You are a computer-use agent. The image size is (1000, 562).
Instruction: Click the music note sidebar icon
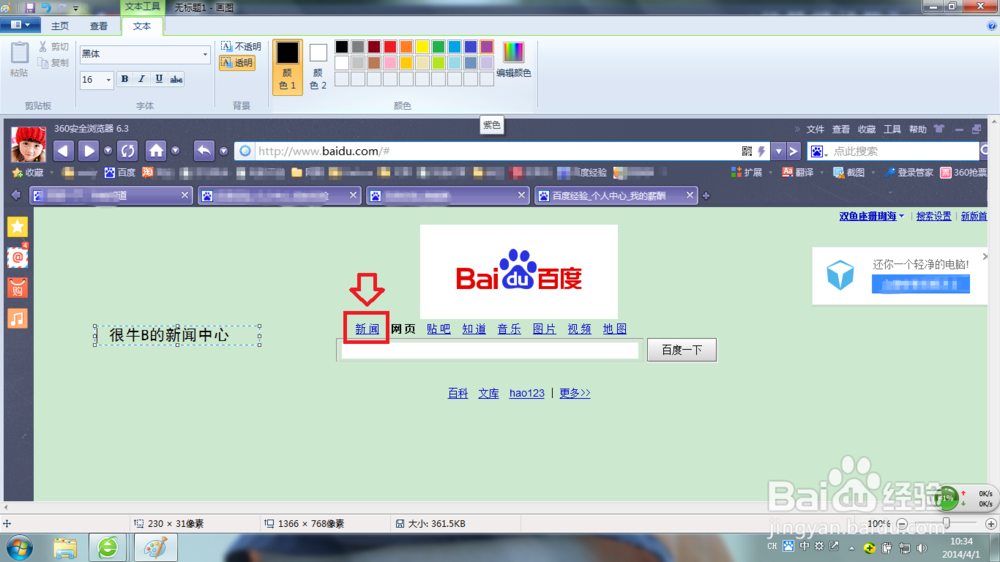(x=17, y=318)
